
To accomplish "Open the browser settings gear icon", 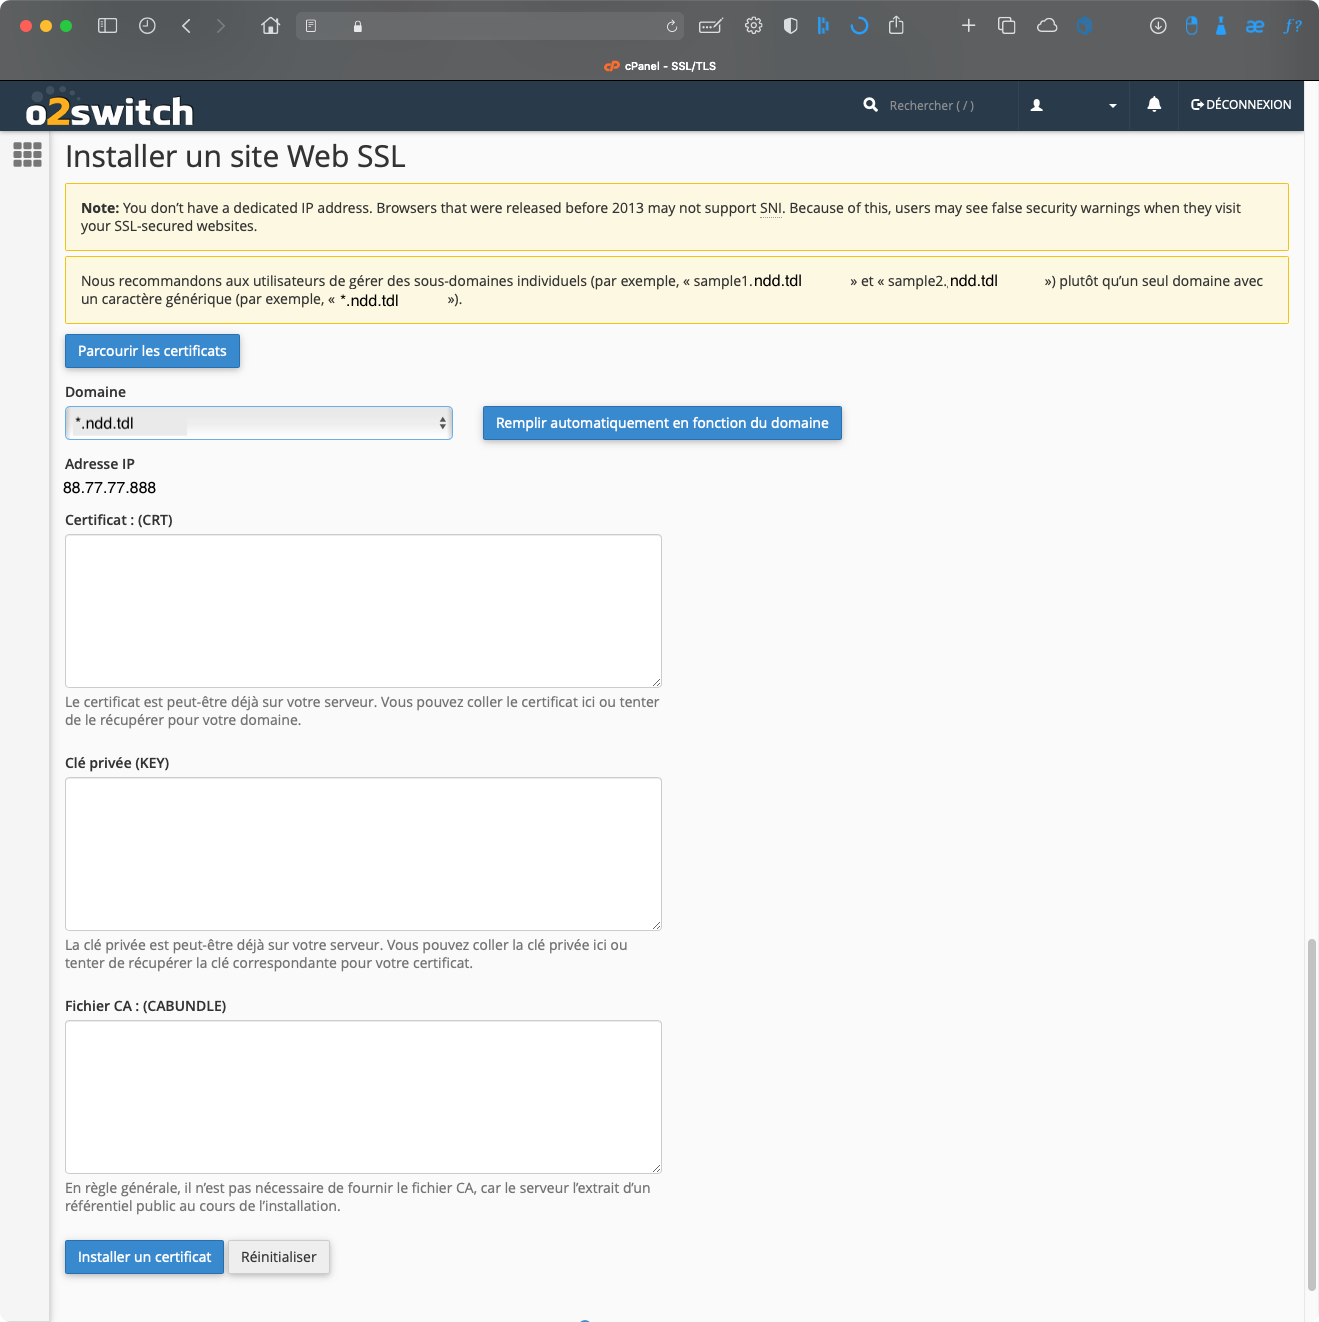I will pos(754,26).
